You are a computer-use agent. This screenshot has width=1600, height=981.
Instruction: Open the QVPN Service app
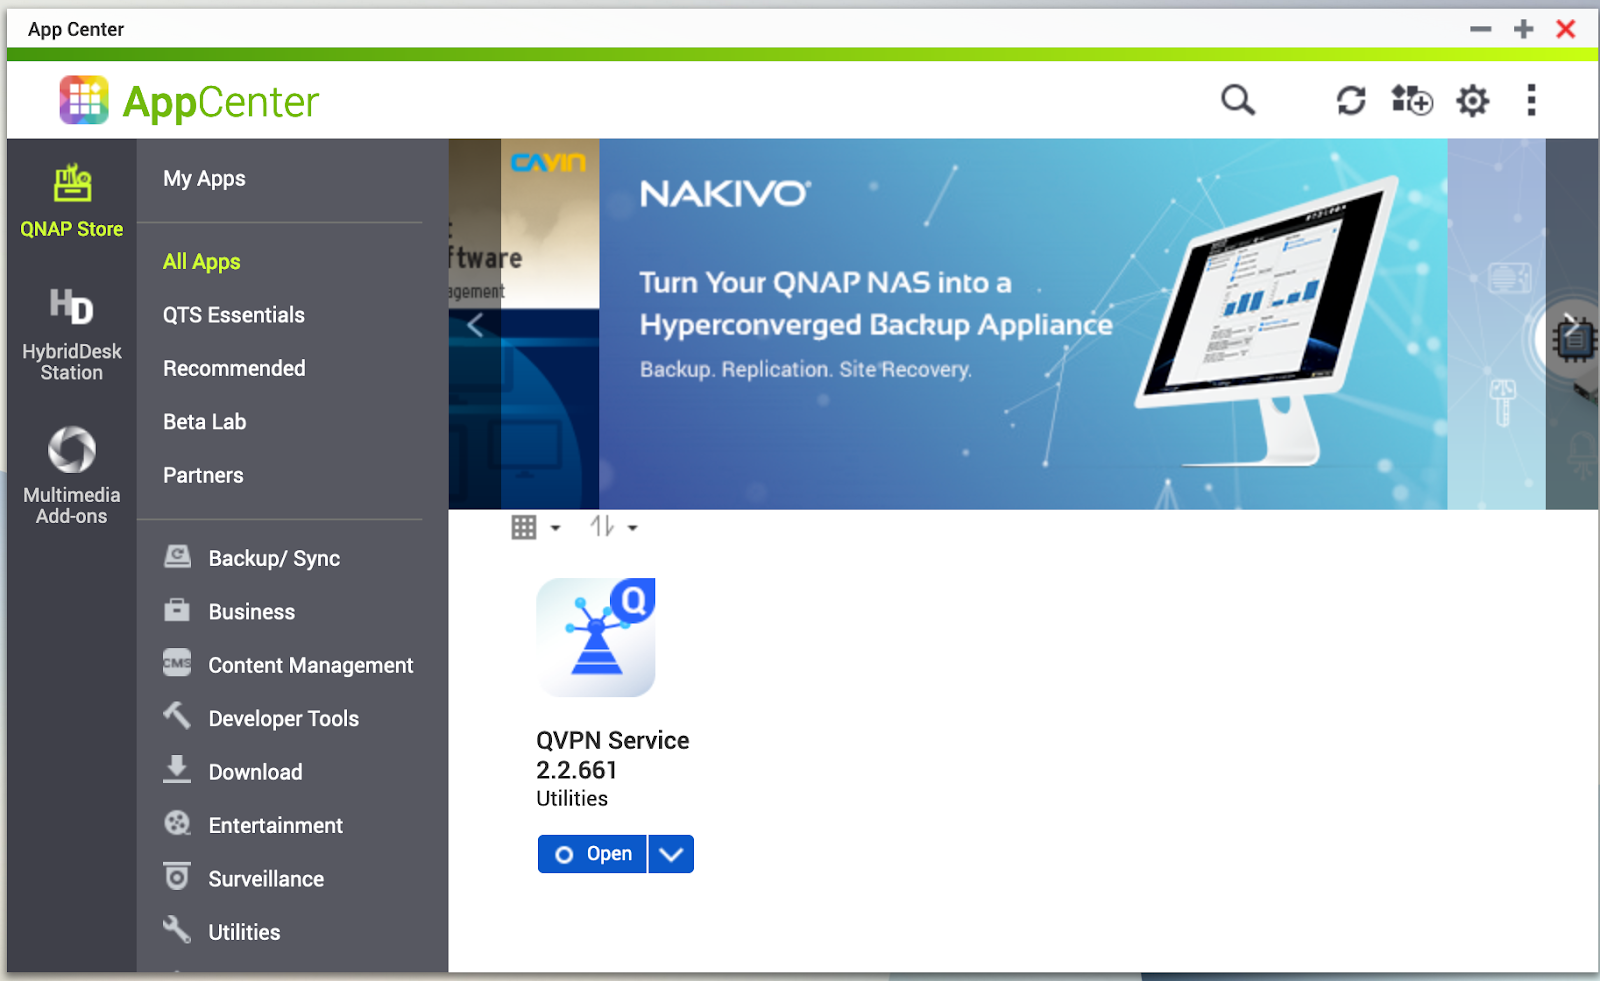coord(593,854)
